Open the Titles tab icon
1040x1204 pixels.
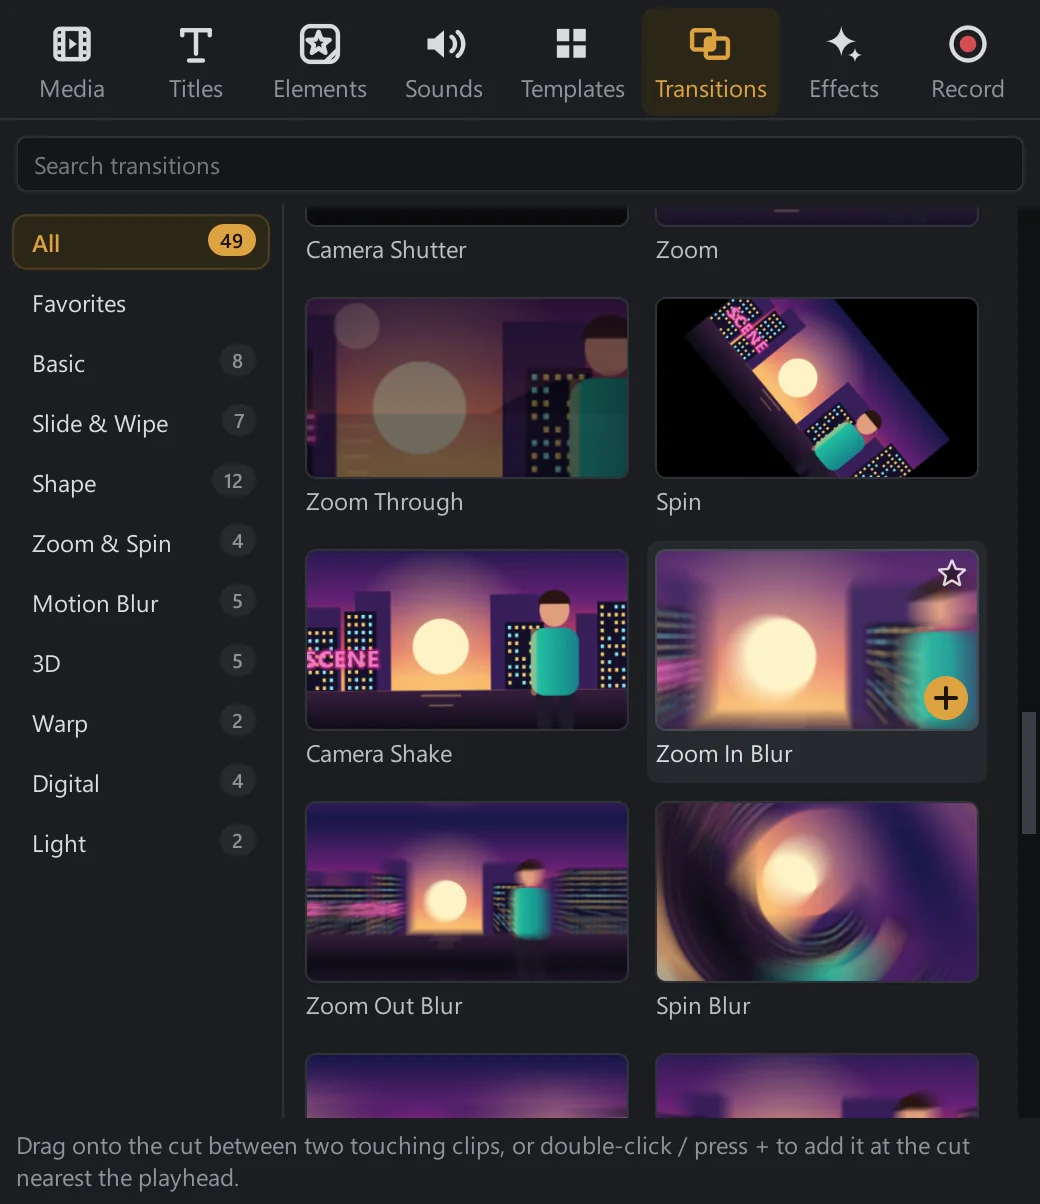pos(196,44)
